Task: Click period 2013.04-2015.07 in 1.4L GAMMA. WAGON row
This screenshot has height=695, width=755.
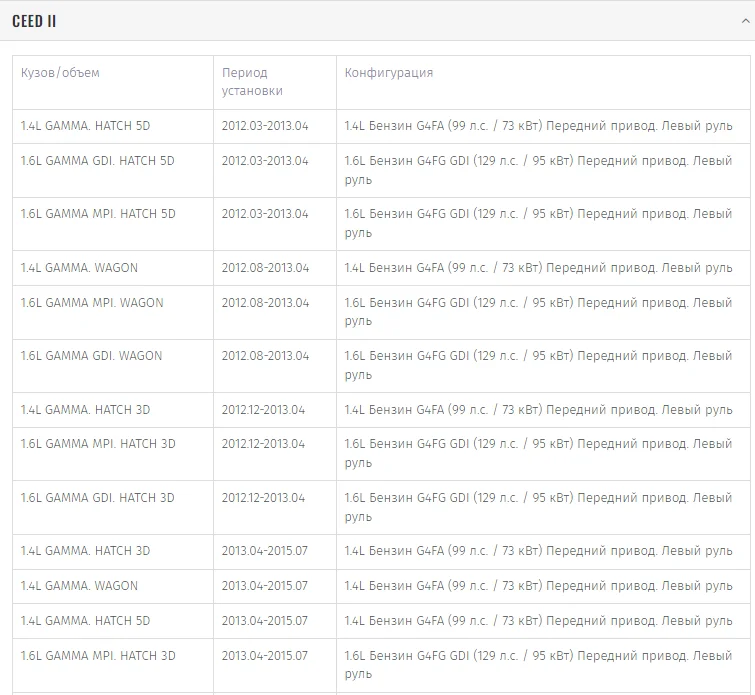Action: tap(264, 586)
